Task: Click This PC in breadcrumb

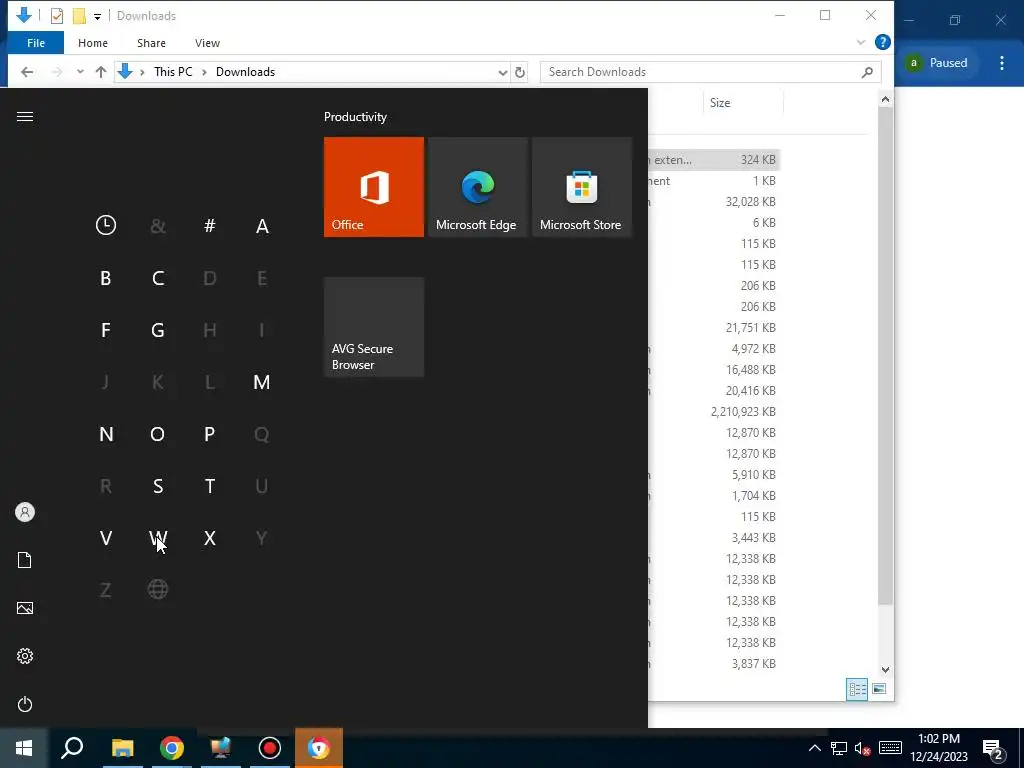Action: click(x=173, y=72)
